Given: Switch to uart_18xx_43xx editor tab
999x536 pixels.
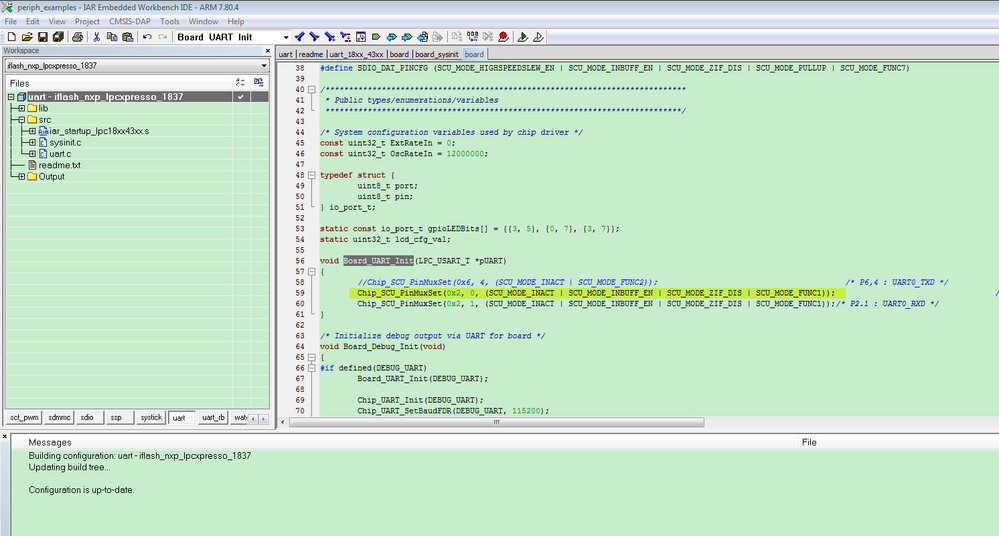Looking at the screenshot, I should (x=357, y=54).
